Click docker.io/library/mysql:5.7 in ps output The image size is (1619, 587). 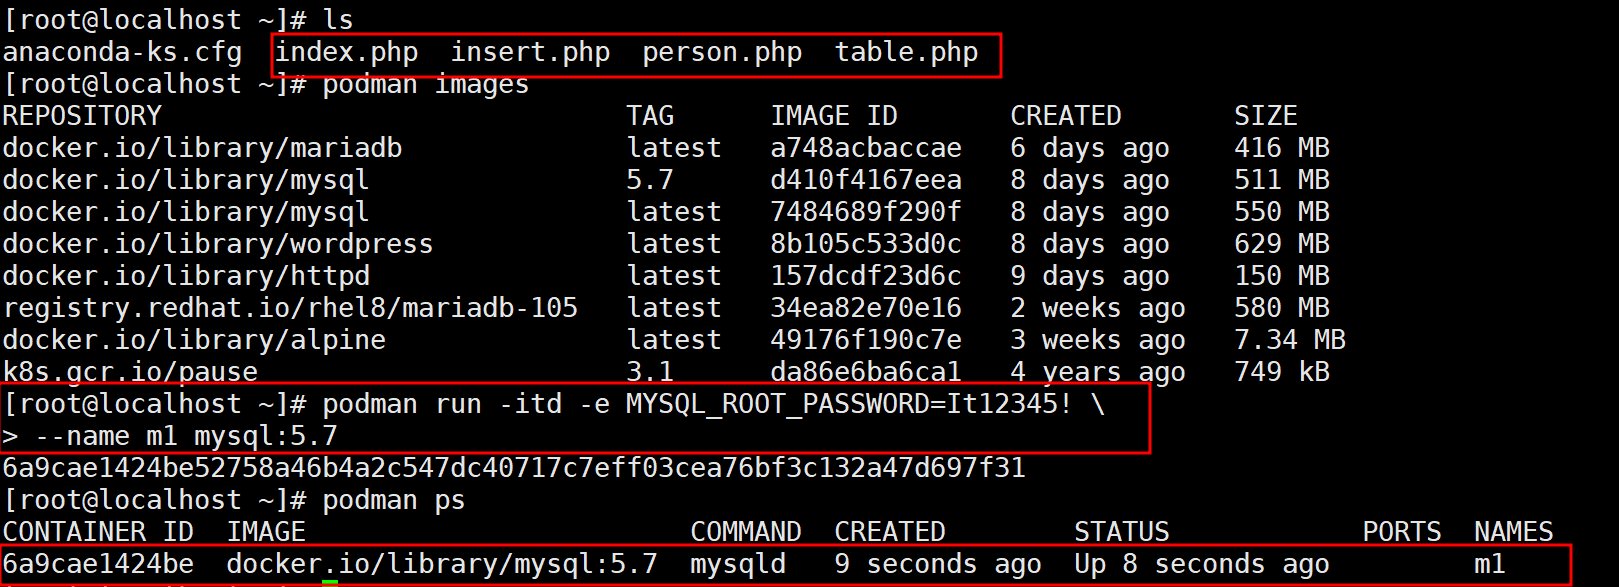pyautogui.click(x=442, y=564)
